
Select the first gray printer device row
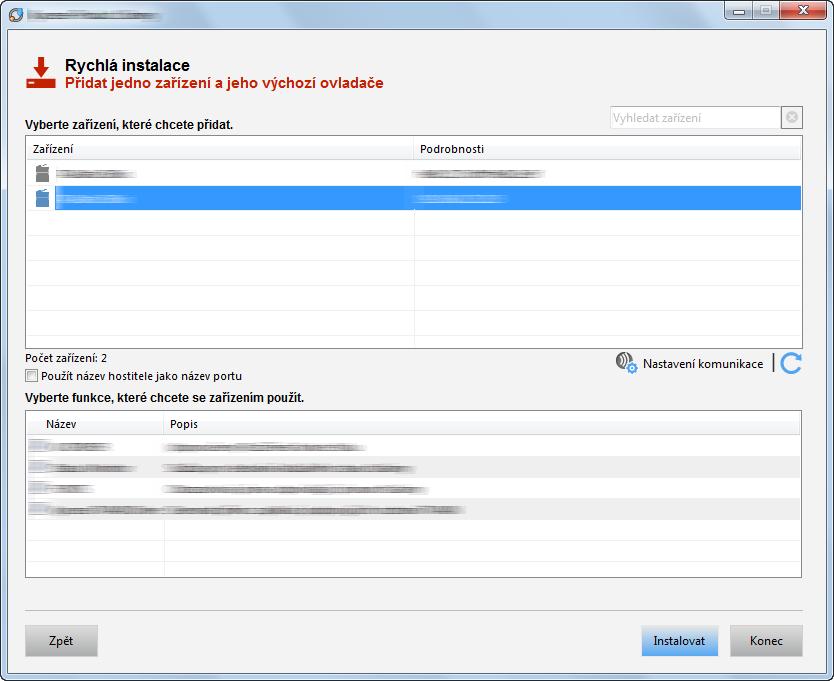coord(414,173)
